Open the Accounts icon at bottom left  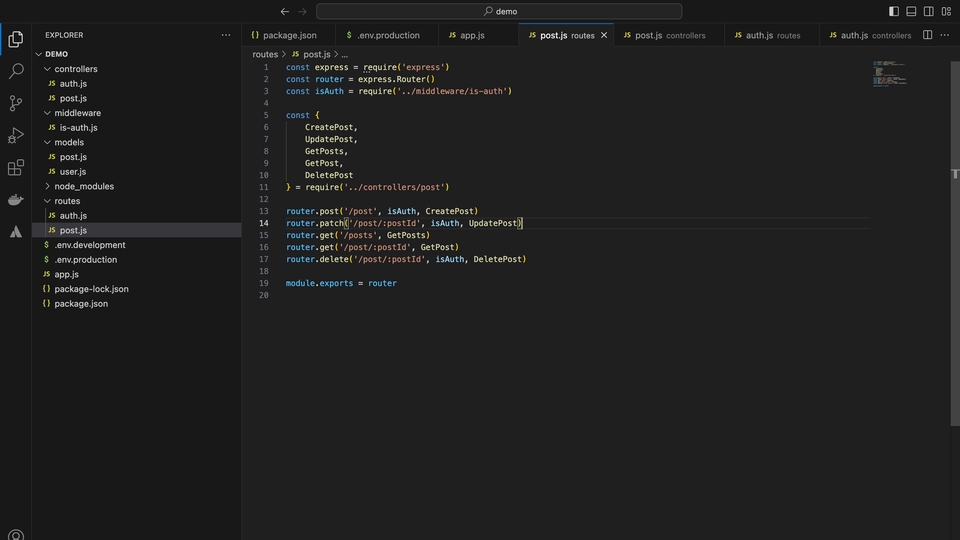point(16,534)
